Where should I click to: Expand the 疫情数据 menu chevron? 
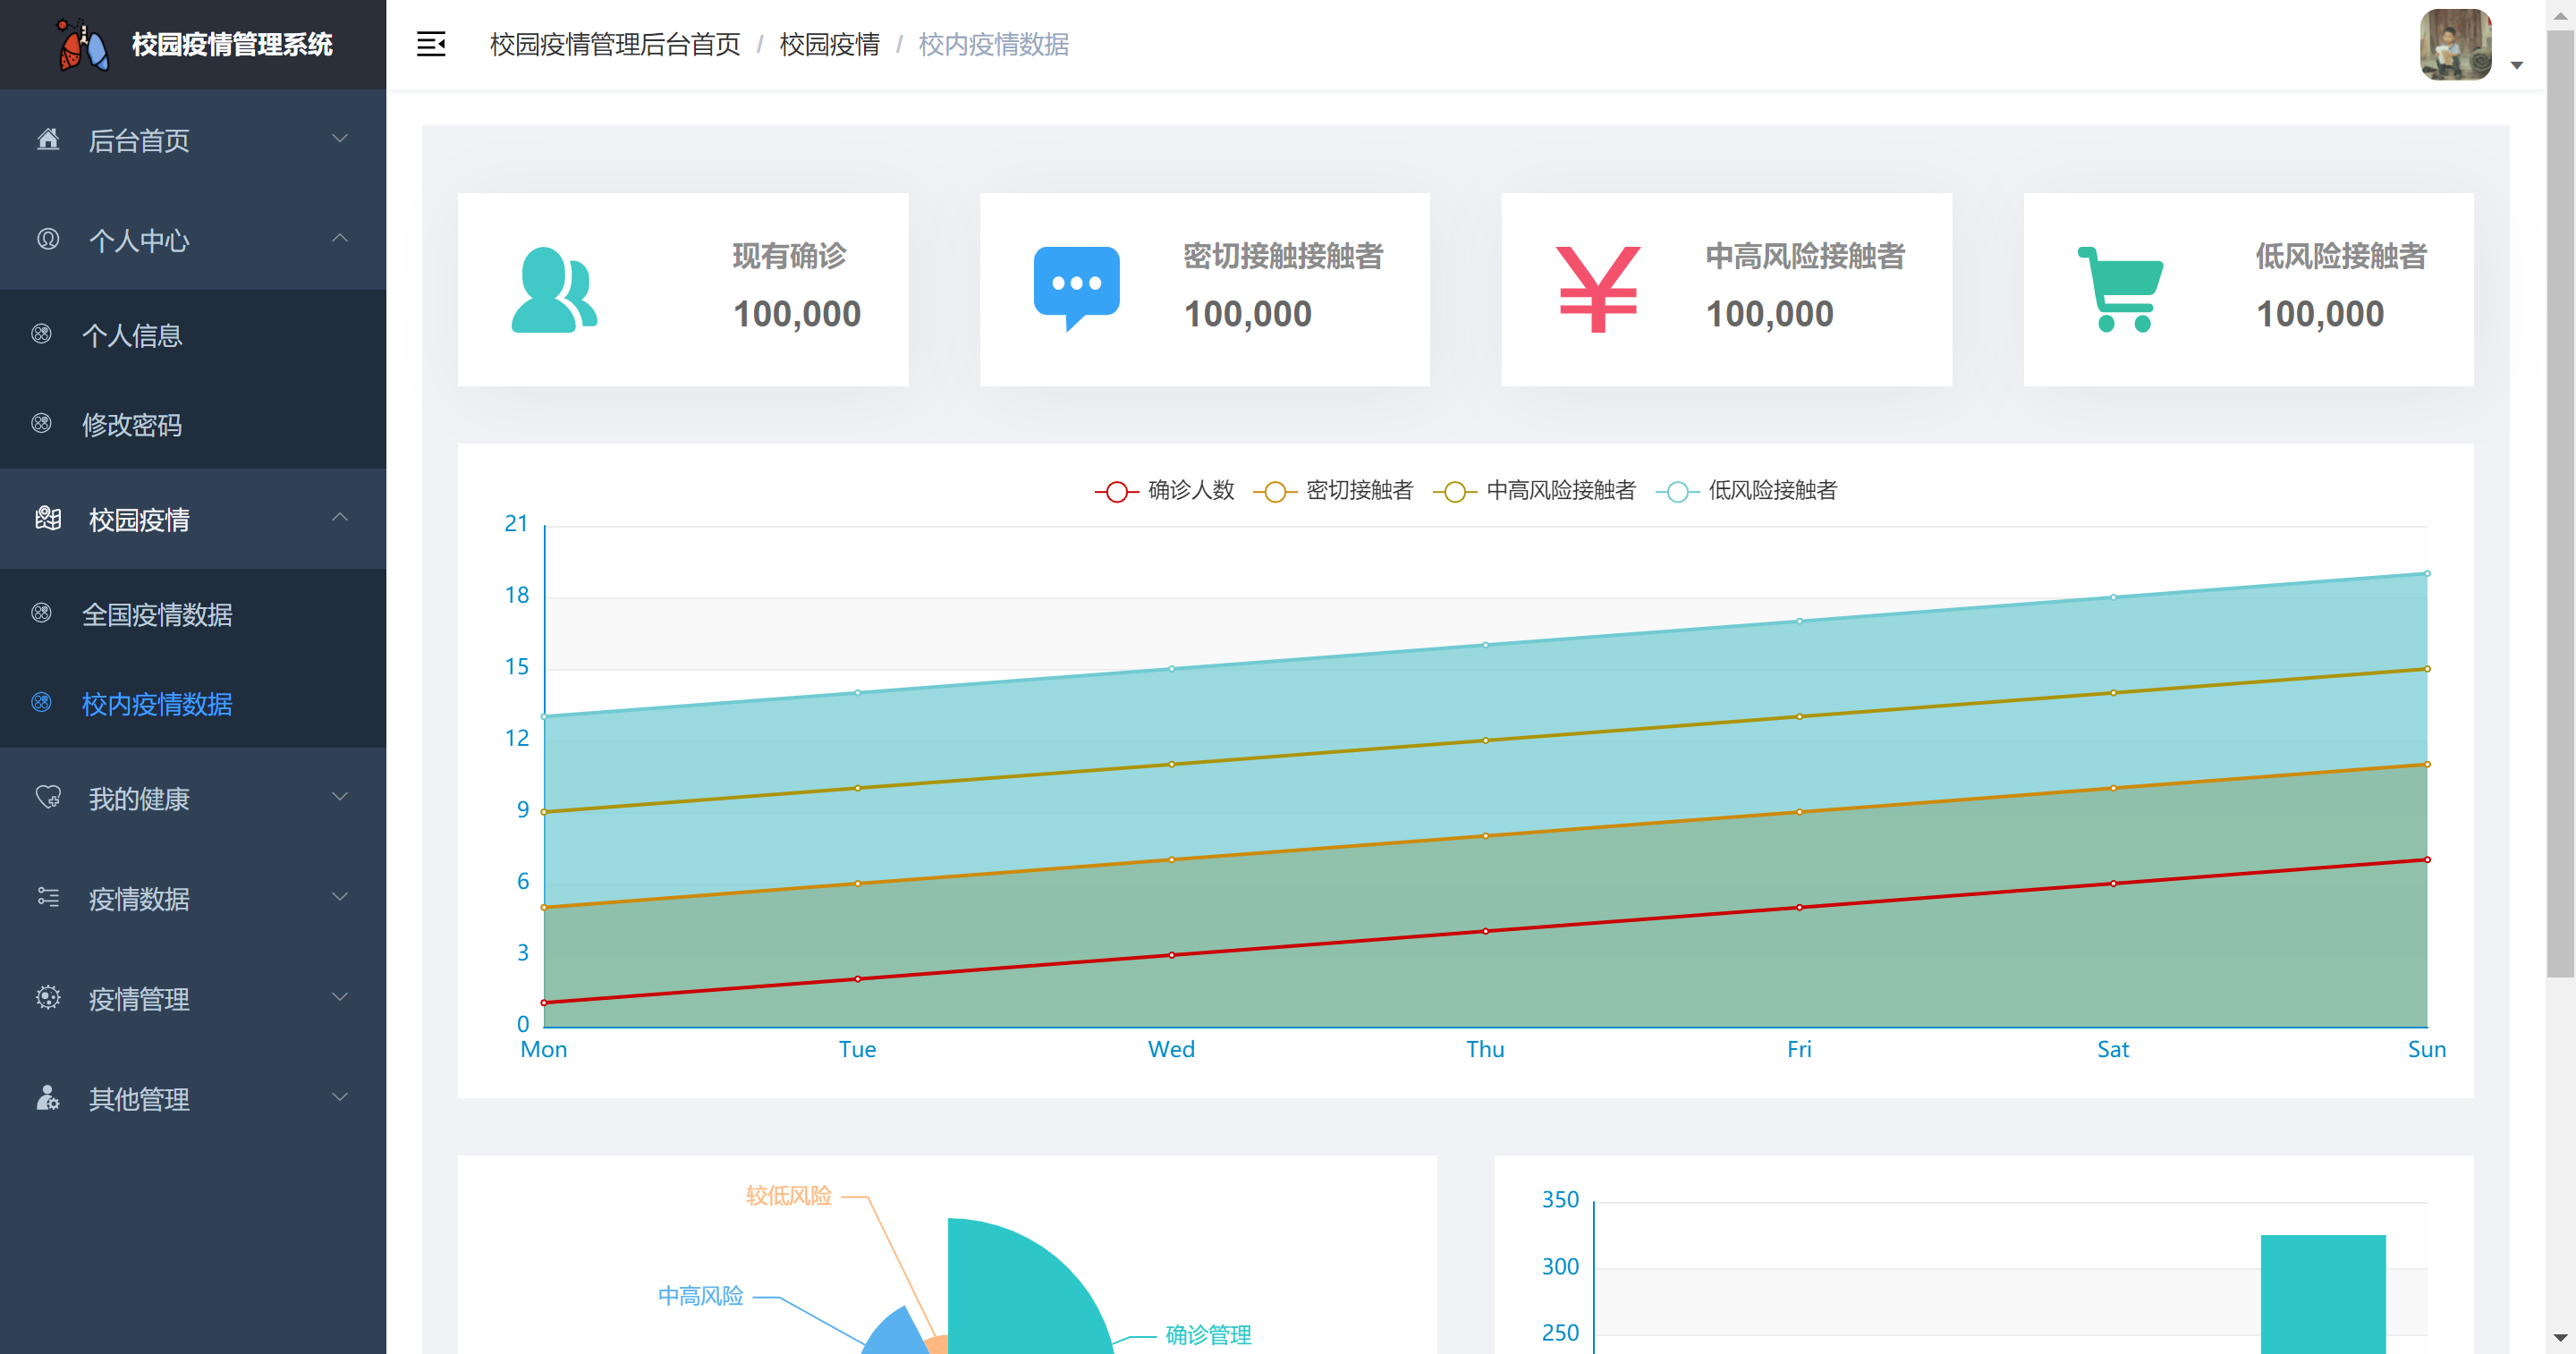pos(340,897)
